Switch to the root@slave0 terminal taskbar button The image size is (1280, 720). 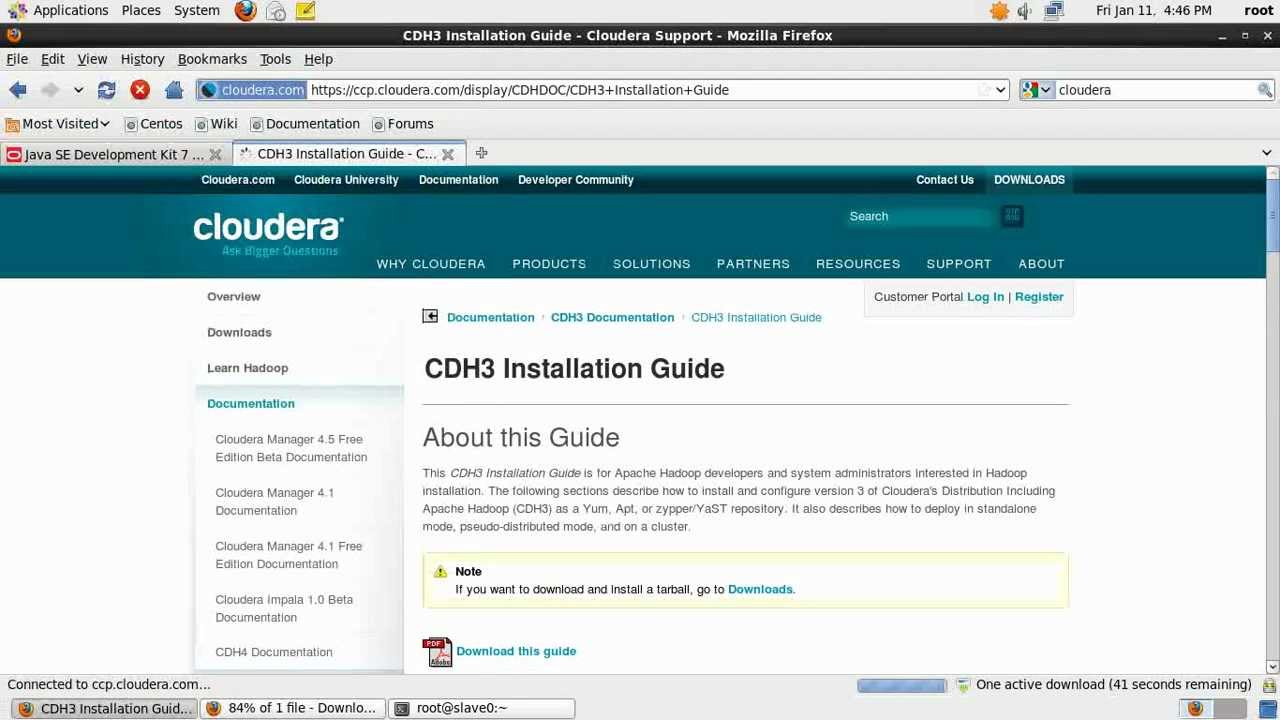tap(482, 708)
